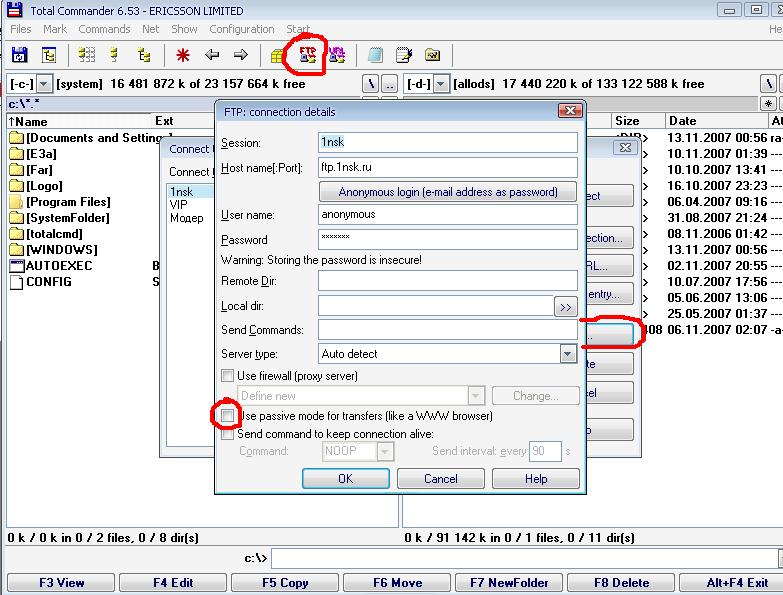Viewport: 783px width, 595px height.
Task: Click the >> button beside Local dir
Action: pyautogui.click(x=566, y=307)
